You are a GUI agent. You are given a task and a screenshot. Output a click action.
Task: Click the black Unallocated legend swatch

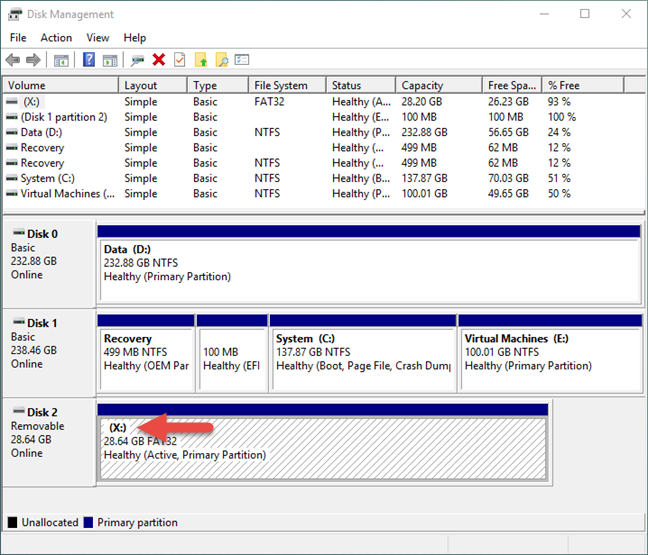click(12, 522)
